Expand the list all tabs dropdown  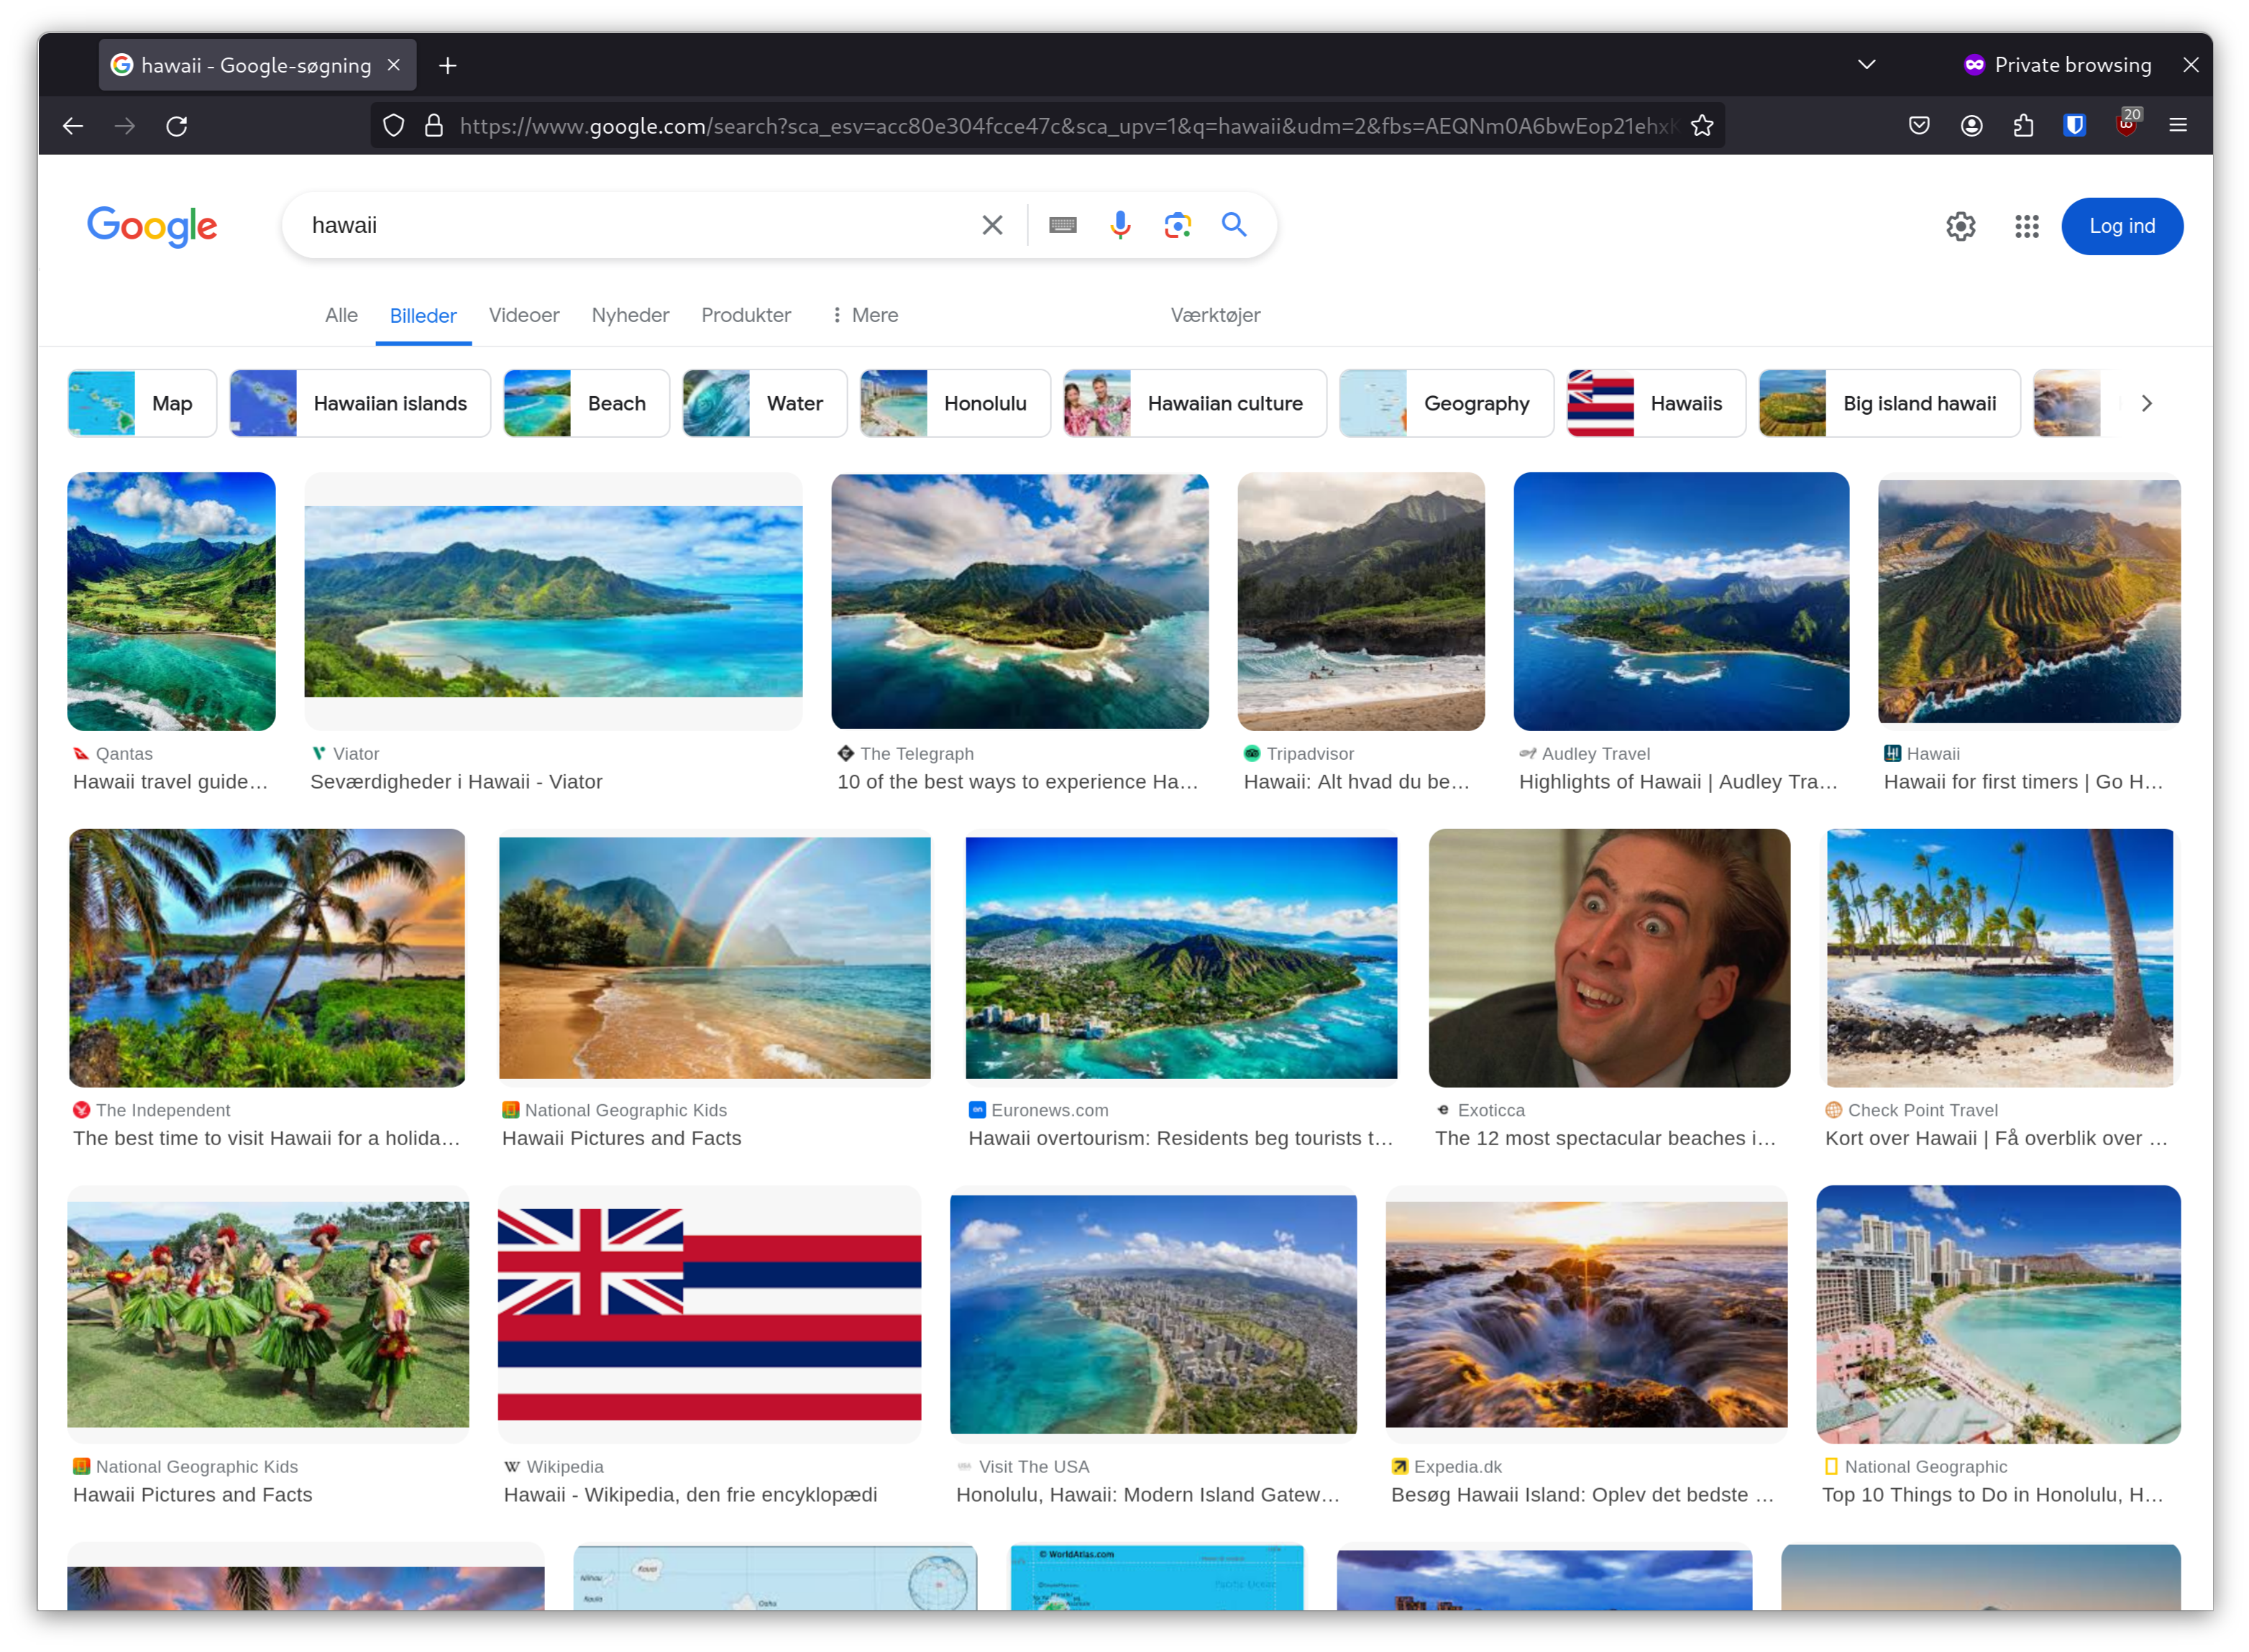(1866, 65)
